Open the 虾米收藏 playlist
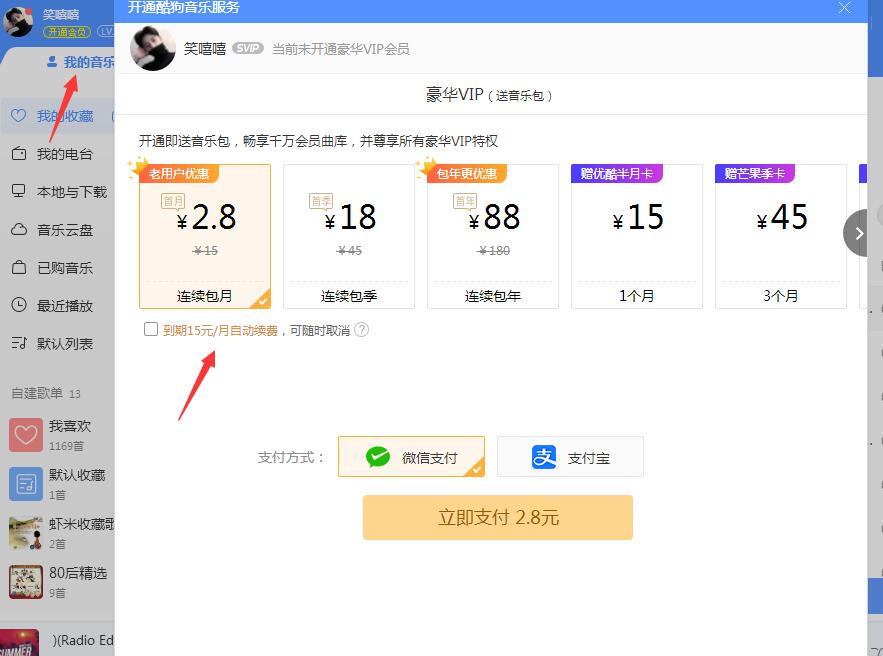The height and width of the screenshot is (656, 883). coord(58,533)
